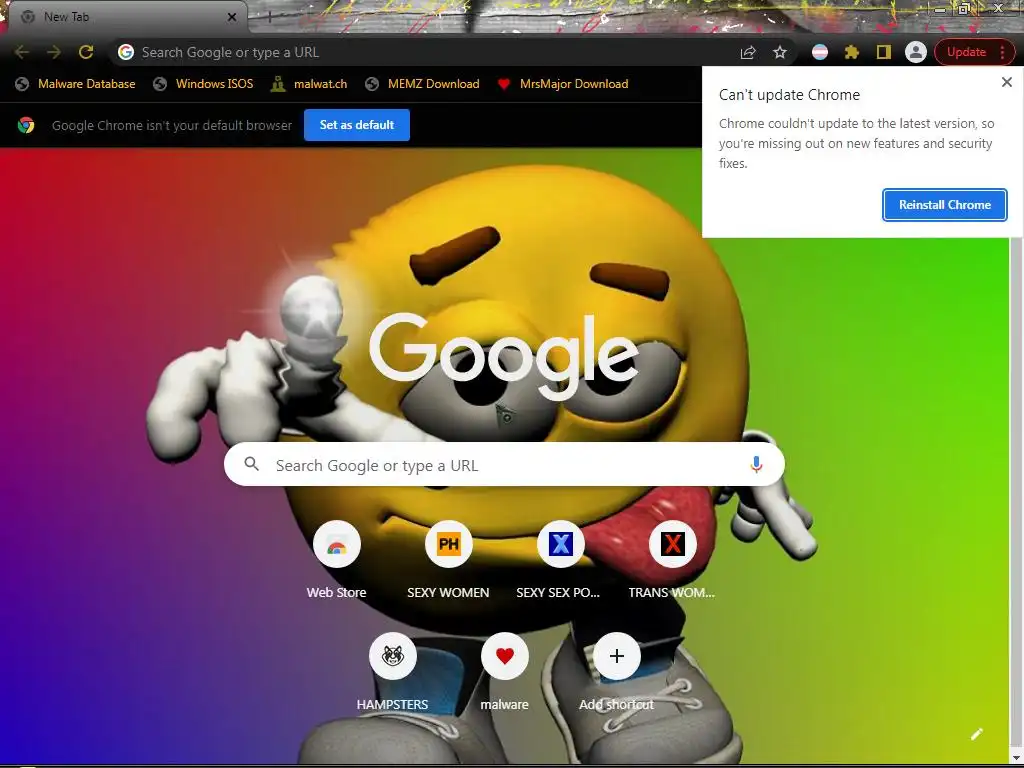Viewport: 1024px width, 768px height.
Task: Click the Google logo
Action: point(504,356)
